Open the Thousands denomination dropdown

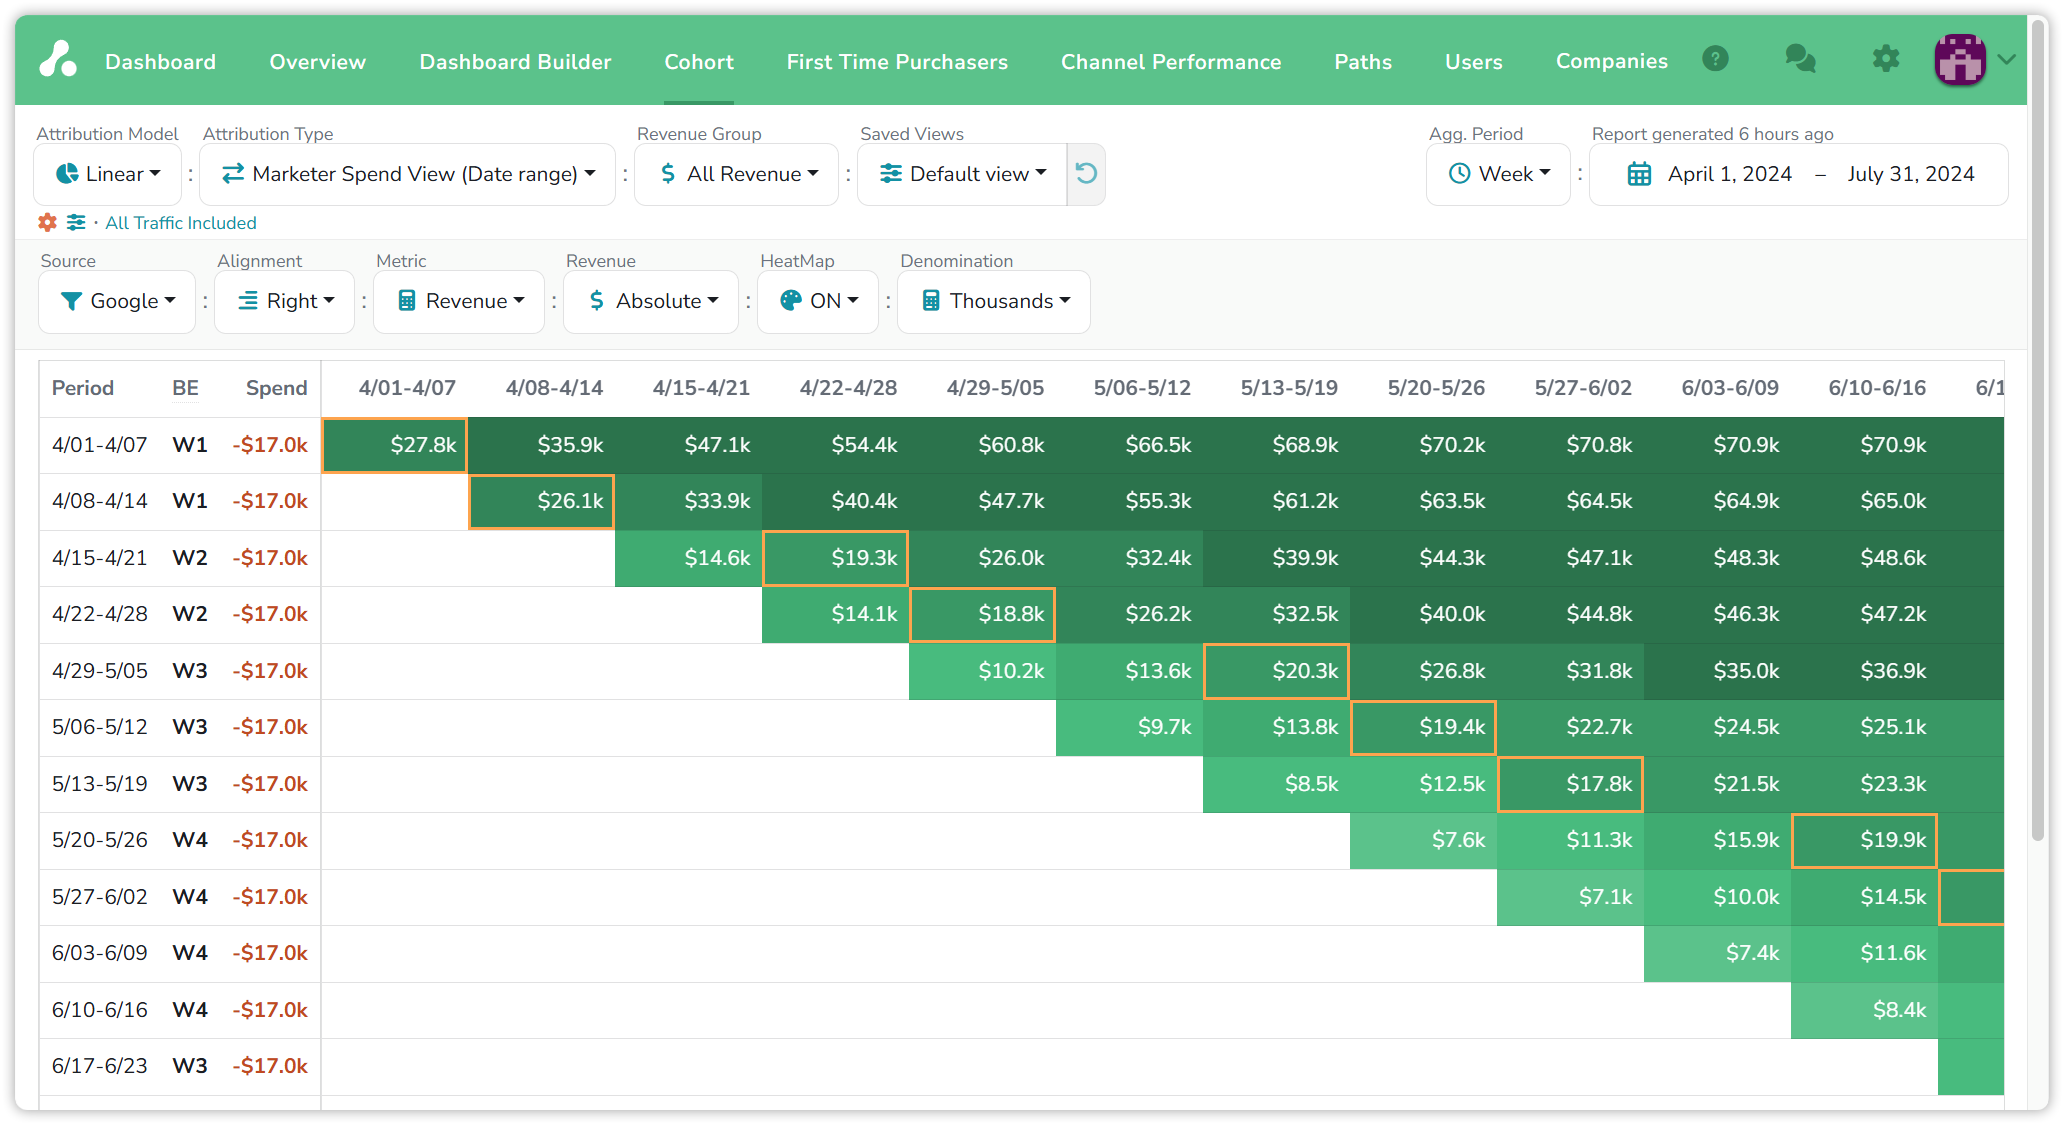tap(994, 301)
